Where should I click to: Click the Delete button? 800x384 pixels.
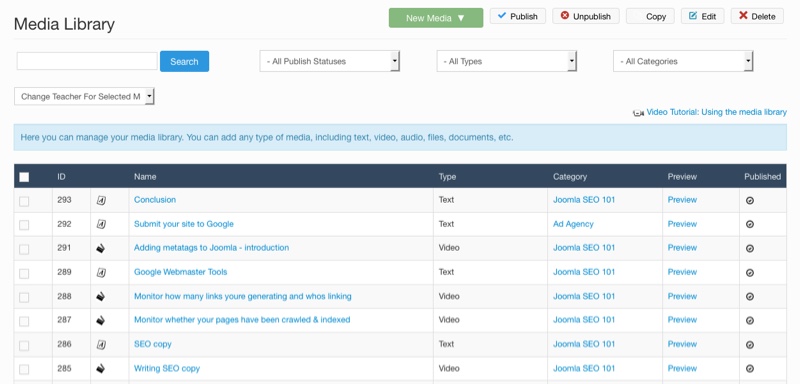[757, 16]
